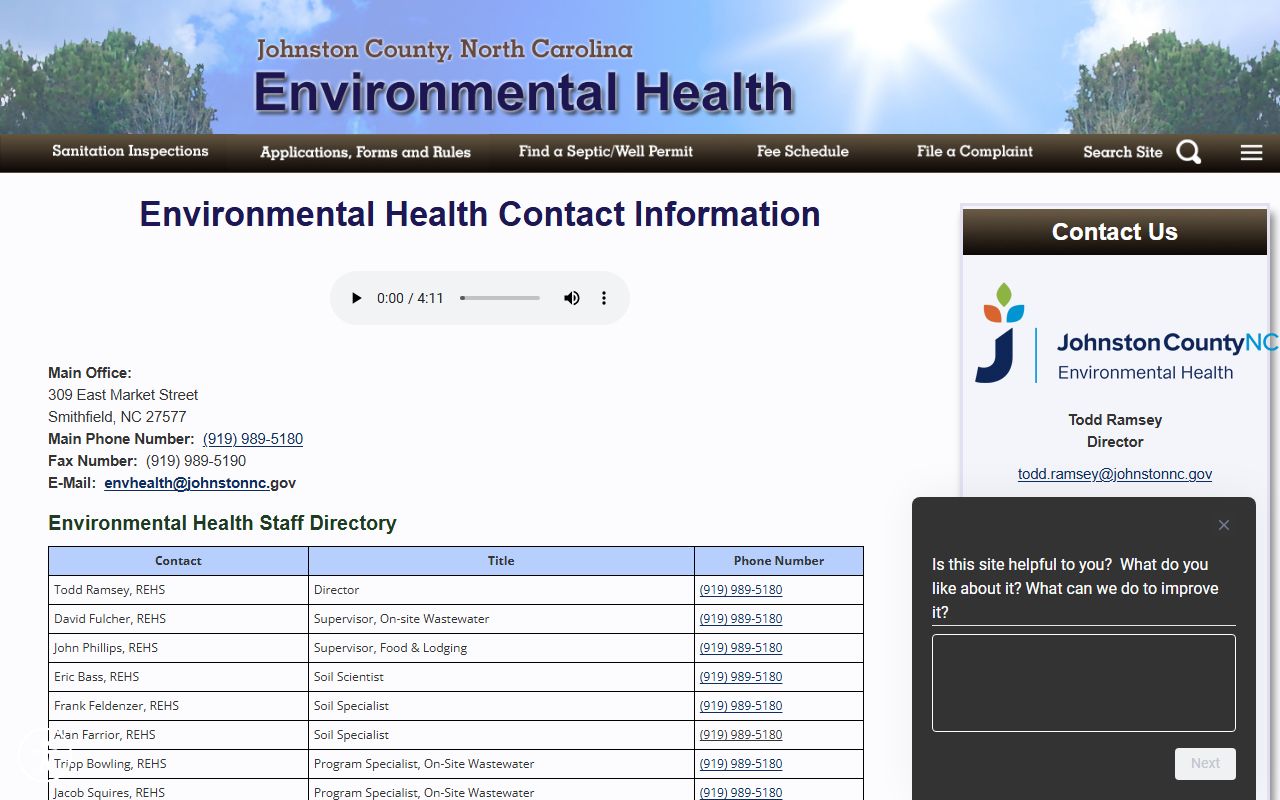Open the hamburger navigation menu

(1252, 153)
